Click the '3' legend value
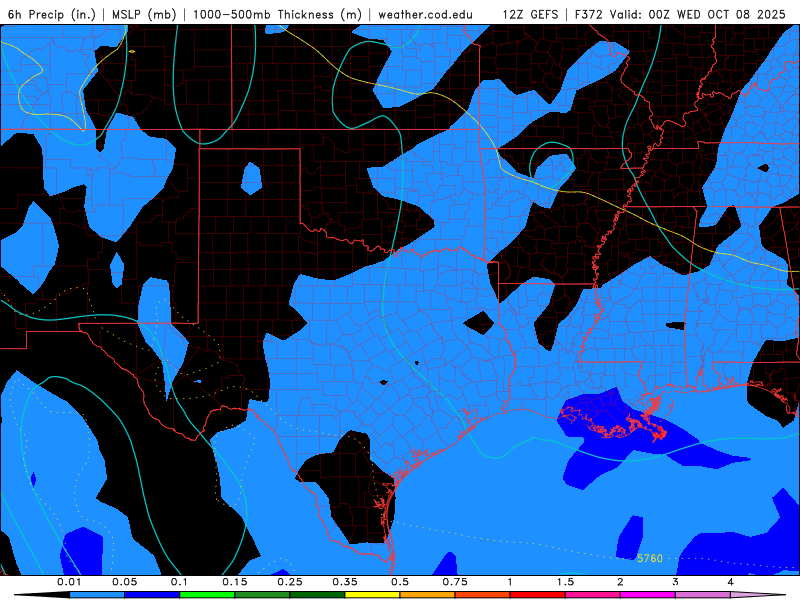The height and width of the screenshot is (600, 800). 676,582
